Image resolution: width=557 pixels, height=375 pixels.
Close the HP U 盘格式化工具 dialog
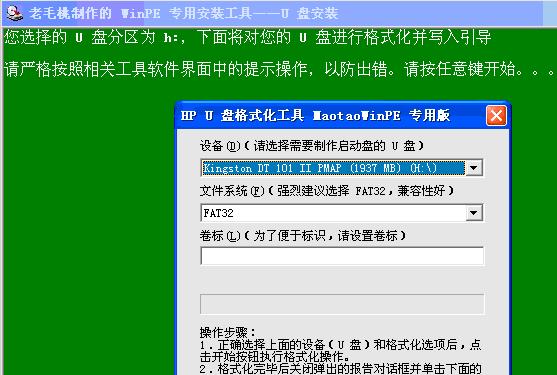pos(496,115)
